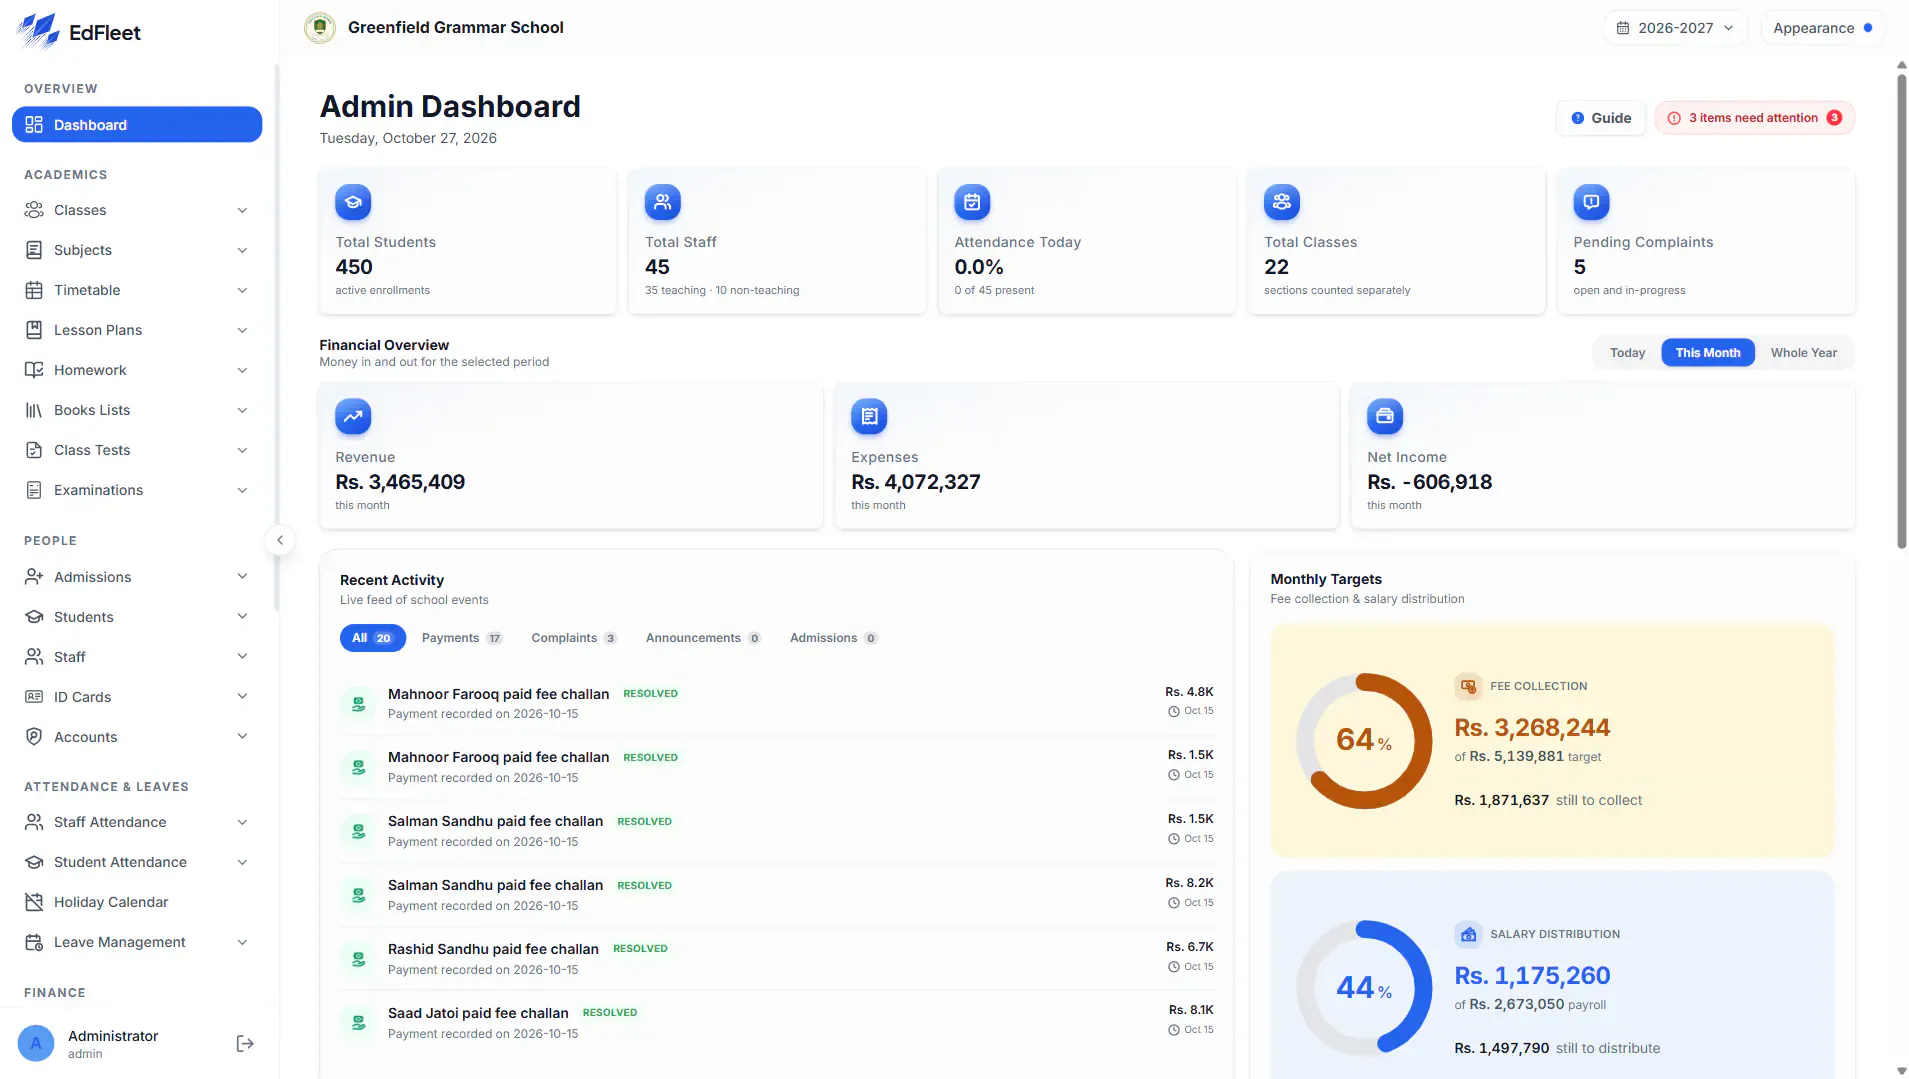Click the 64% fee collection progress ring
This screenshot has height=1079, width=1909.
click(x=1364, y=741)
